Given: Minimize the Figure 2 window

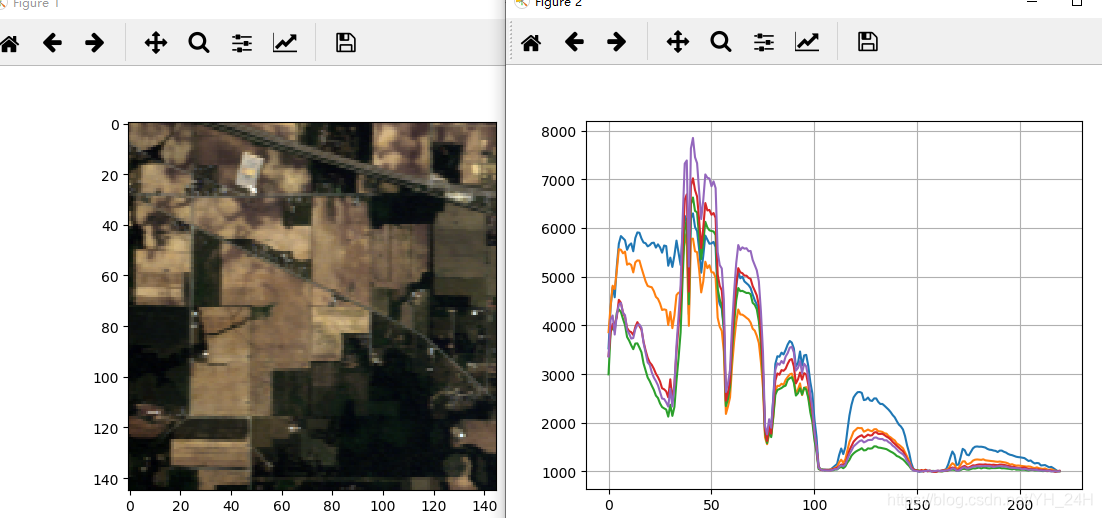Looking at the screenshot, I should point(1032,3).
